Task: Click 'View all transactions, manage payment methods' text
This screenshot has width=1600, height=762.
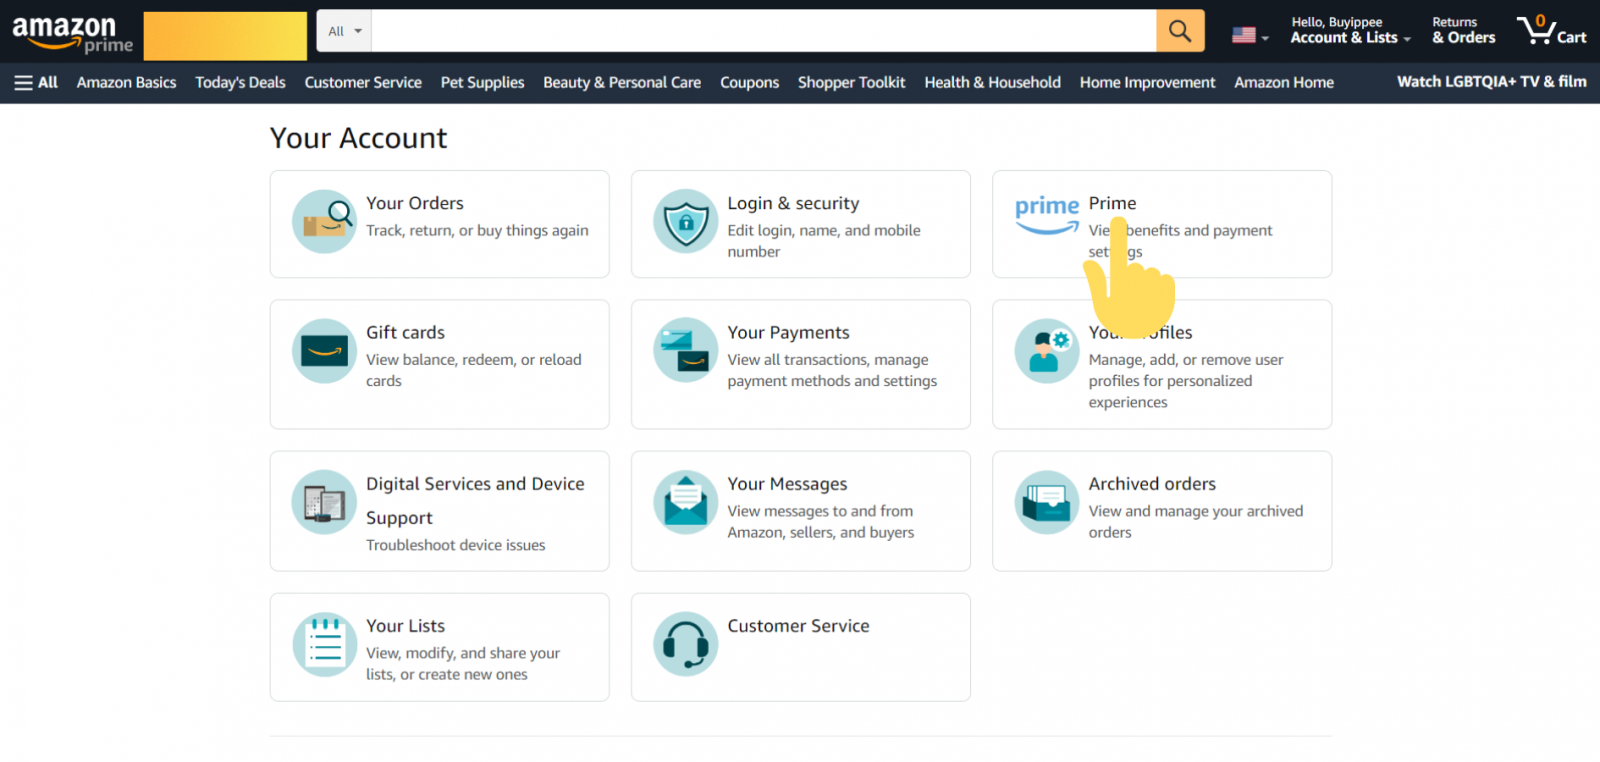Action: pos(832,370)
